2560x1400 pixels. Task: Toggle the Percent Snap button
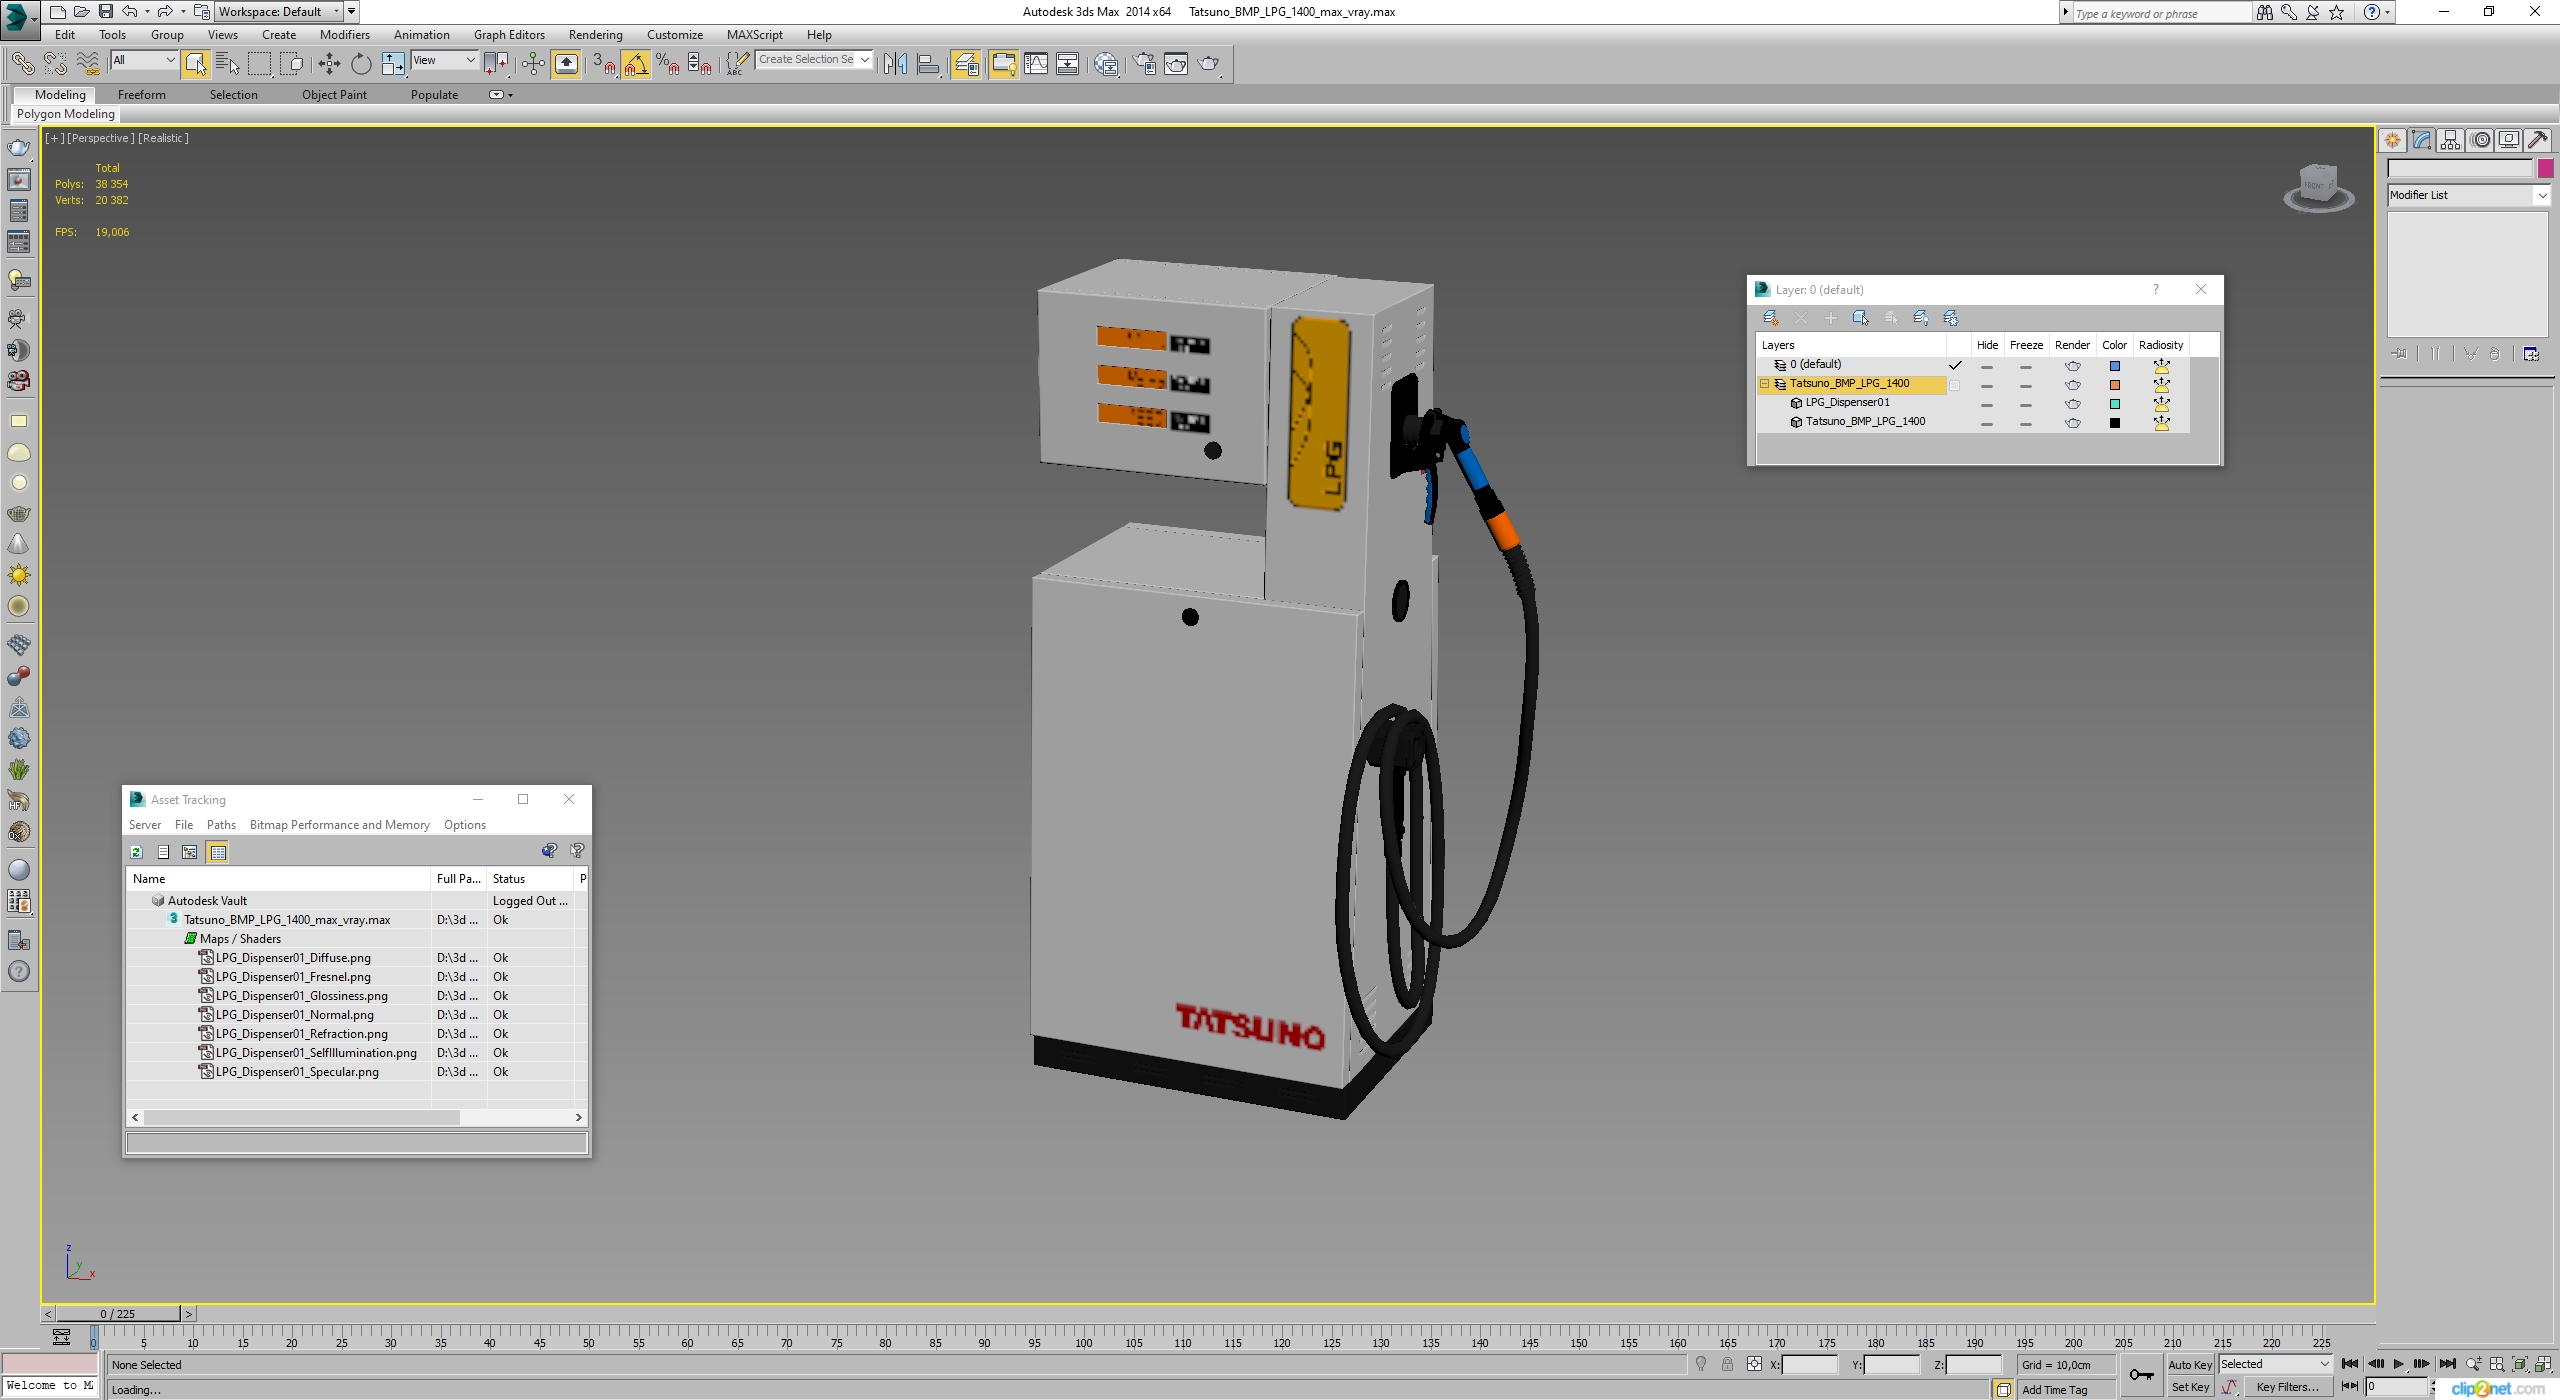coord(668,64)
